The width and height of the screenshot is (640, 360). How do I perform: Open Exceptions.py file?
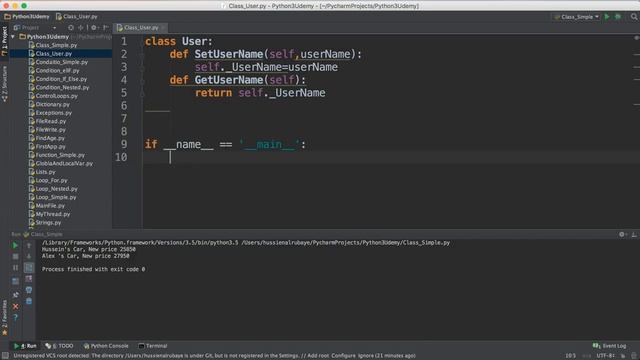[x=50, y=113]
